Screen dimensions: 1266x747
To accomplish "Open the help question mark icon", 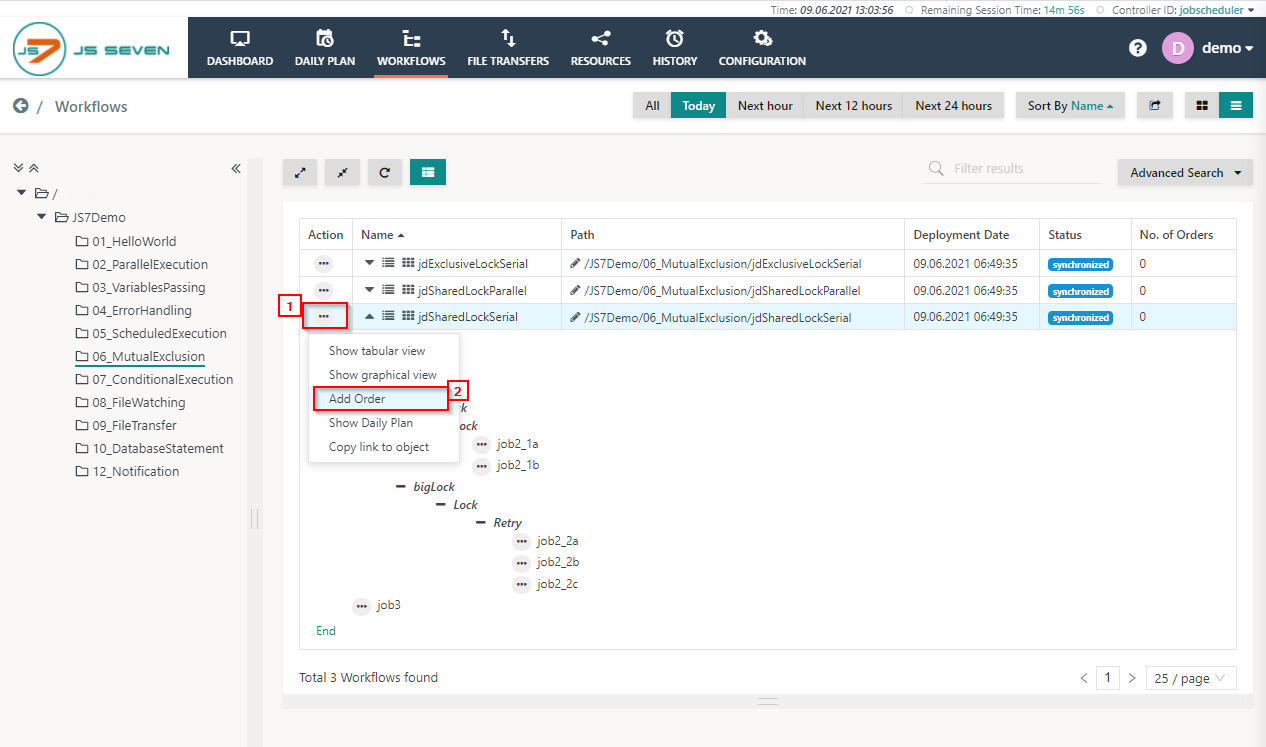I will point(1137,48).
